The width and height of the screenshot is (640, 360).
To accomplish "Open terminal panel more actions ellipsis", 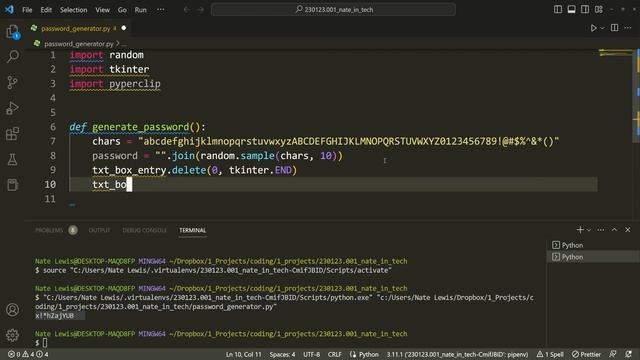I will point(600,230).
